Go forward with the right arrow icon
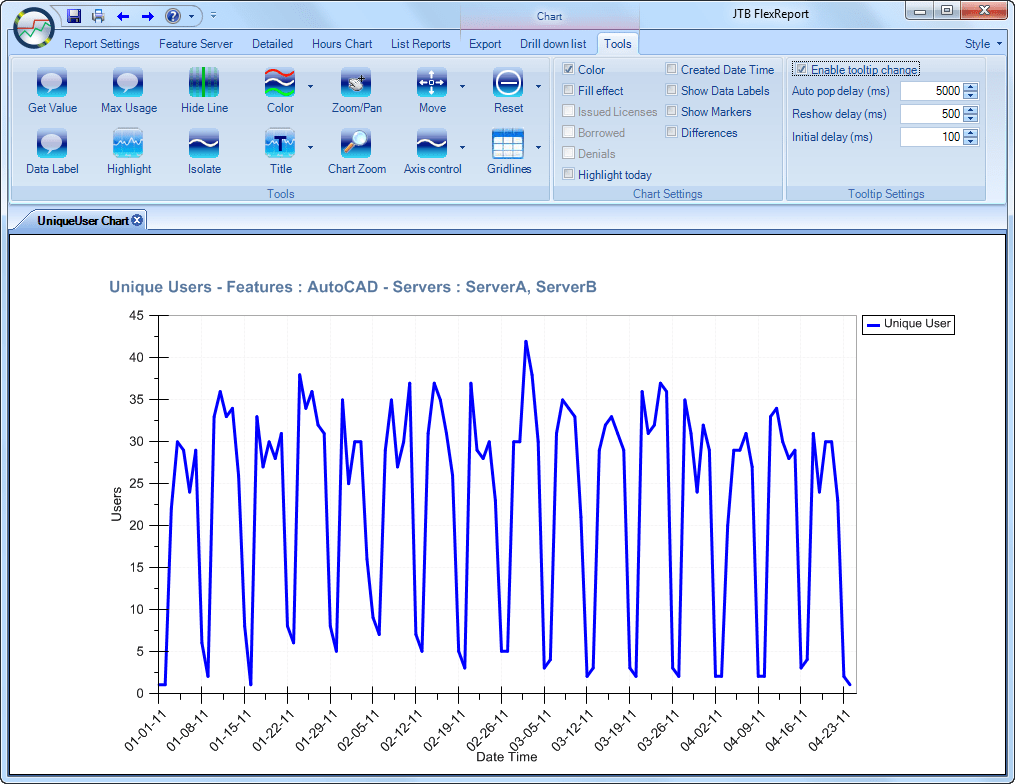The height and width of the screenshot is (784, 1015). click(x=148, y=16)
